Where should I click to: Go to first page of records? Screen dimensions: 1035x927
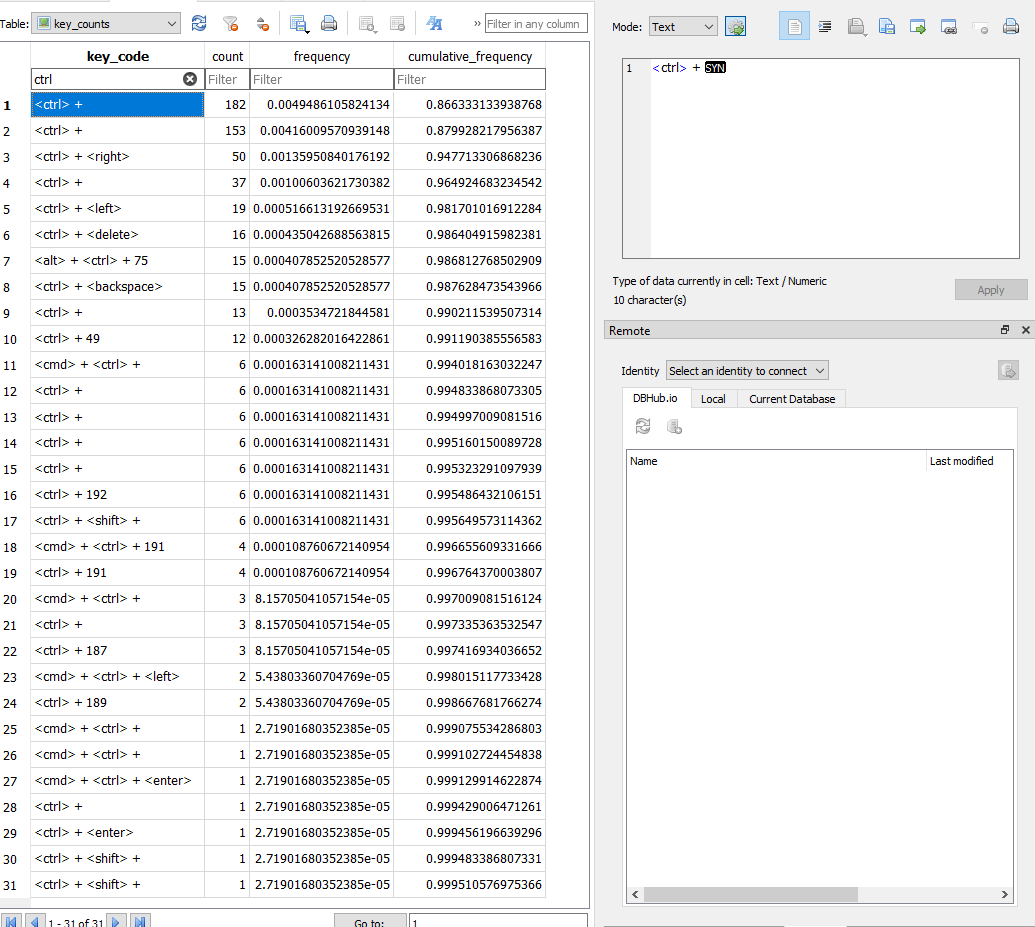[11, 920]
